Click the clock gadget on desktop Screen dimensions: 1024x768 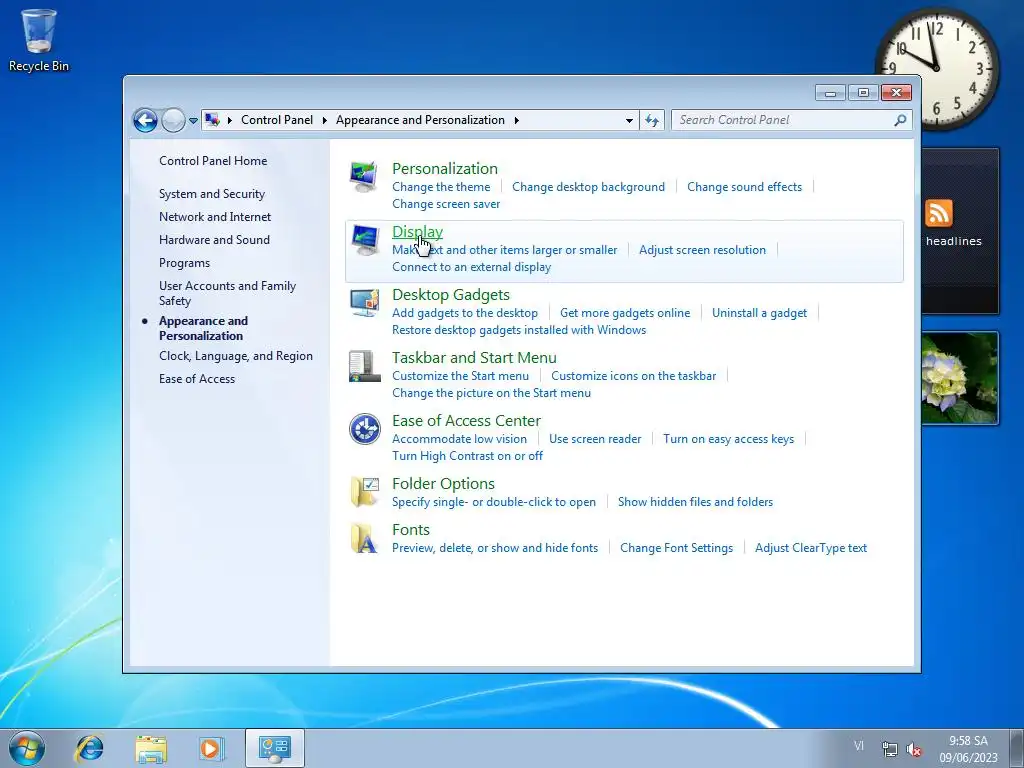click(937, 68)
